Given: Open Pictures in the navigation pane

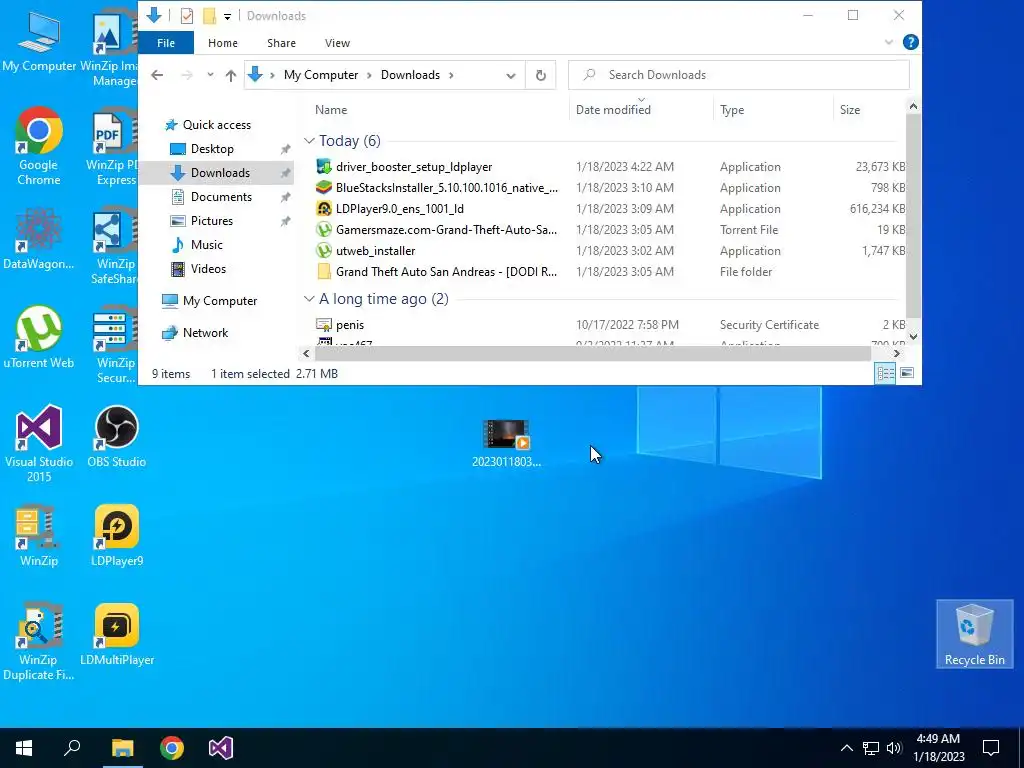Looking at the screenshot, I should click(212, 221).
